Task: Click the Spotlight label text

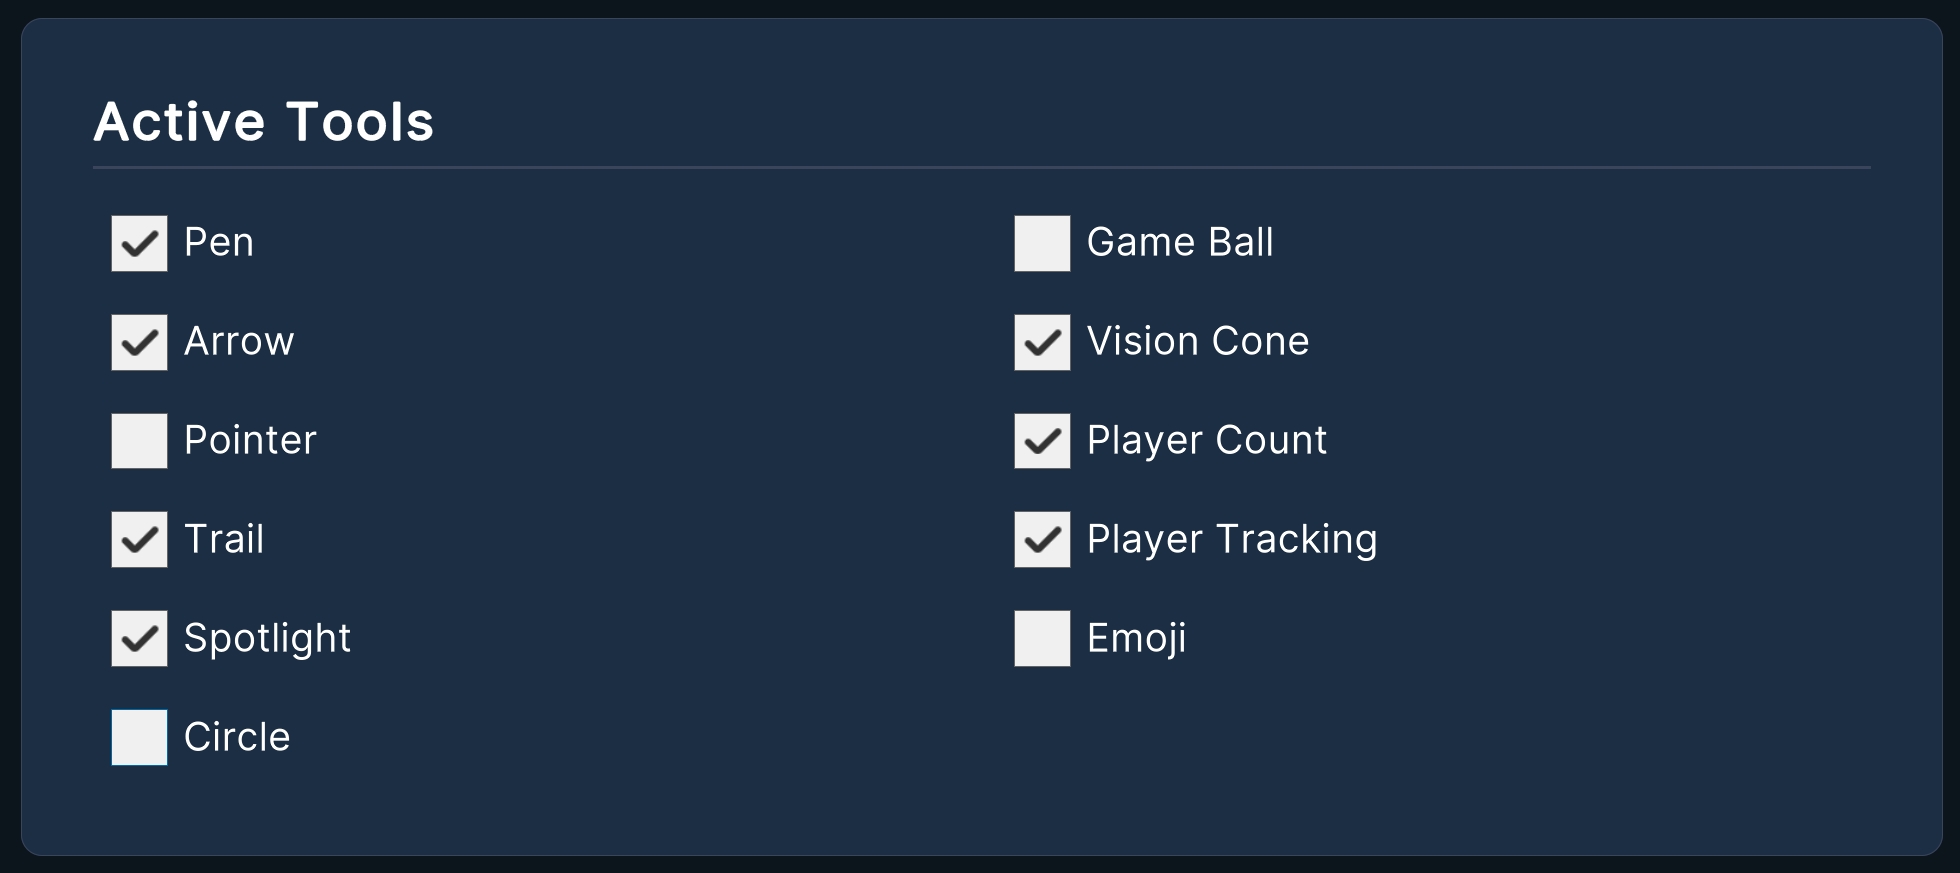Action: (267, 639)
